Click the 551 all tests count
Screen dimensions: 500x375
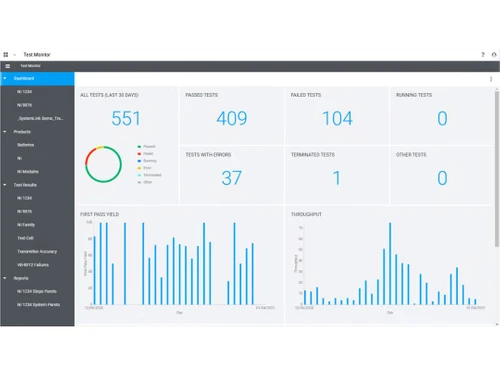(126, 118)
